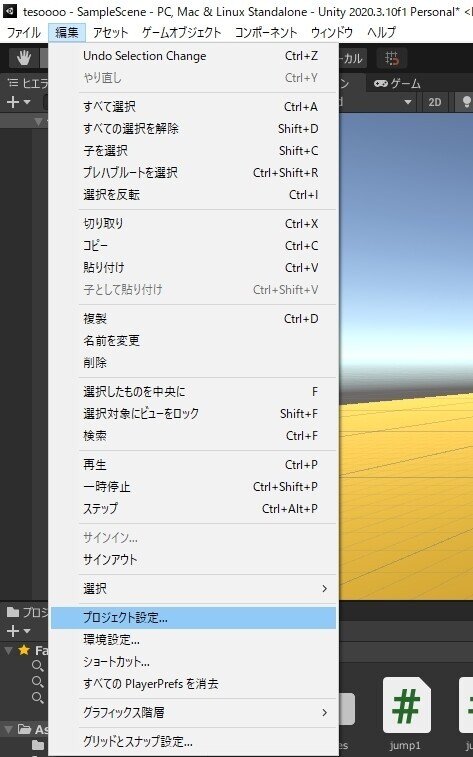Screen dimensions: 473x757
Task: Choose 検索 entry
Action: pos(193,435)
